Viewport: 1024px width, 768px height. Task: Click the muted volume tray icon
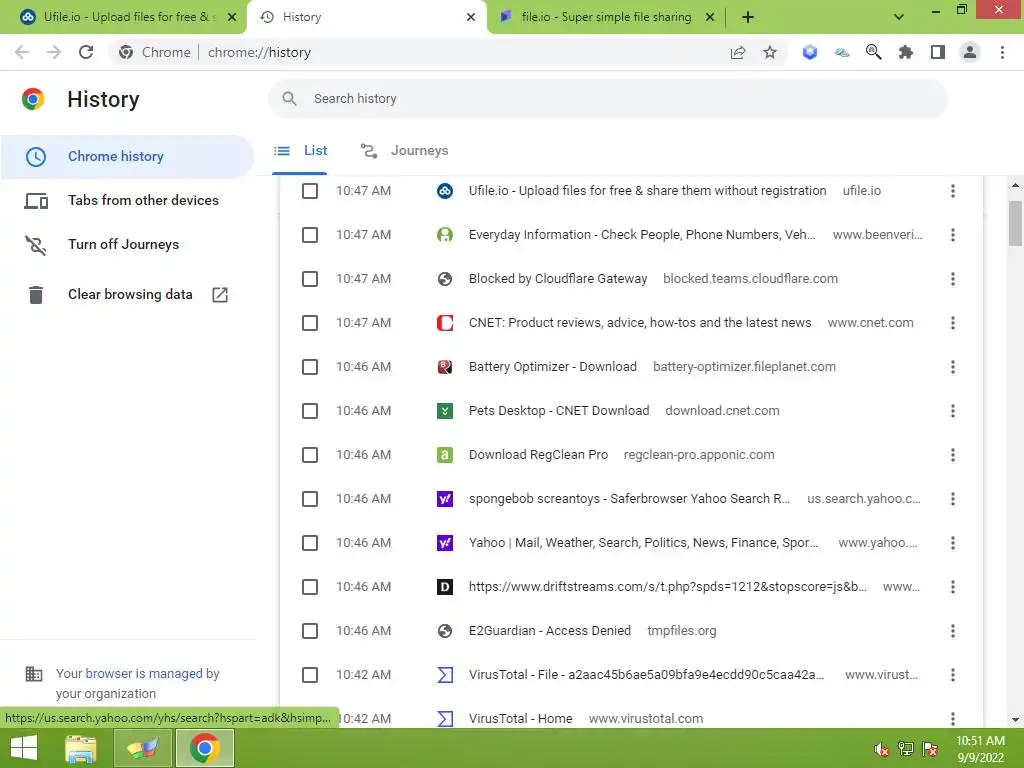882,749
